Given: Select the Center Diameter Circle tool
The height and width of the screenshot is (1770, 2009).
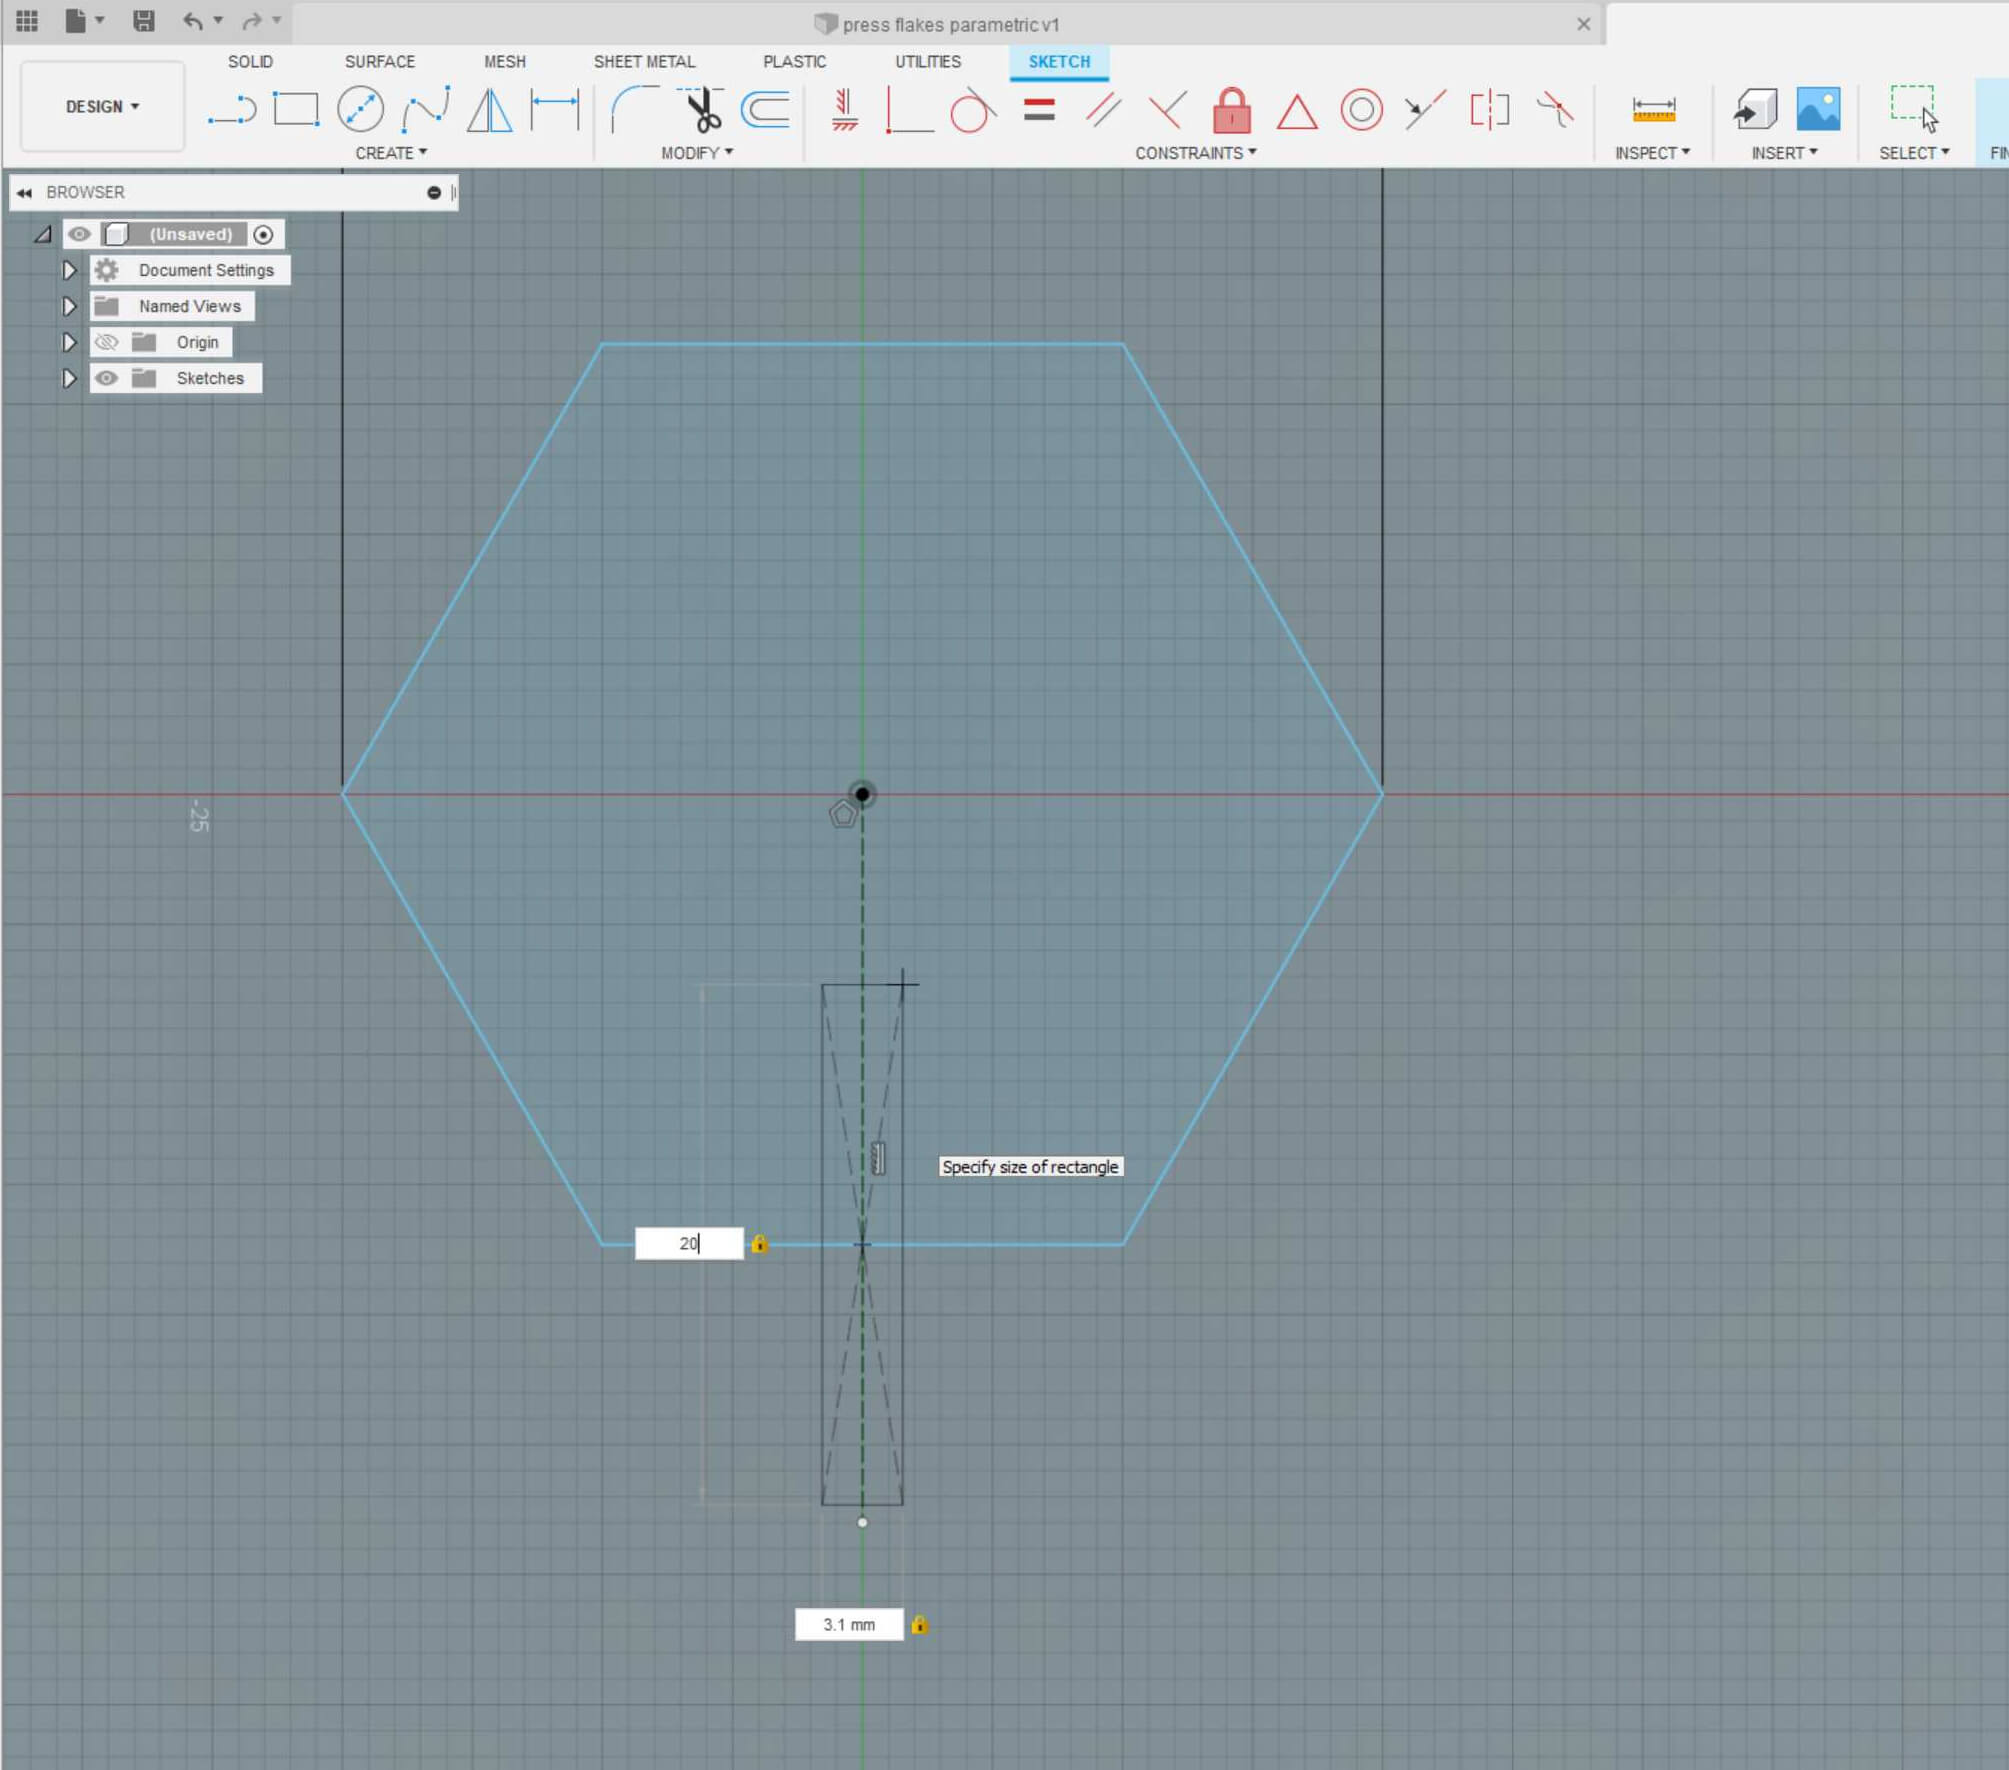Looking at the screenshot, I should [361, 110].
